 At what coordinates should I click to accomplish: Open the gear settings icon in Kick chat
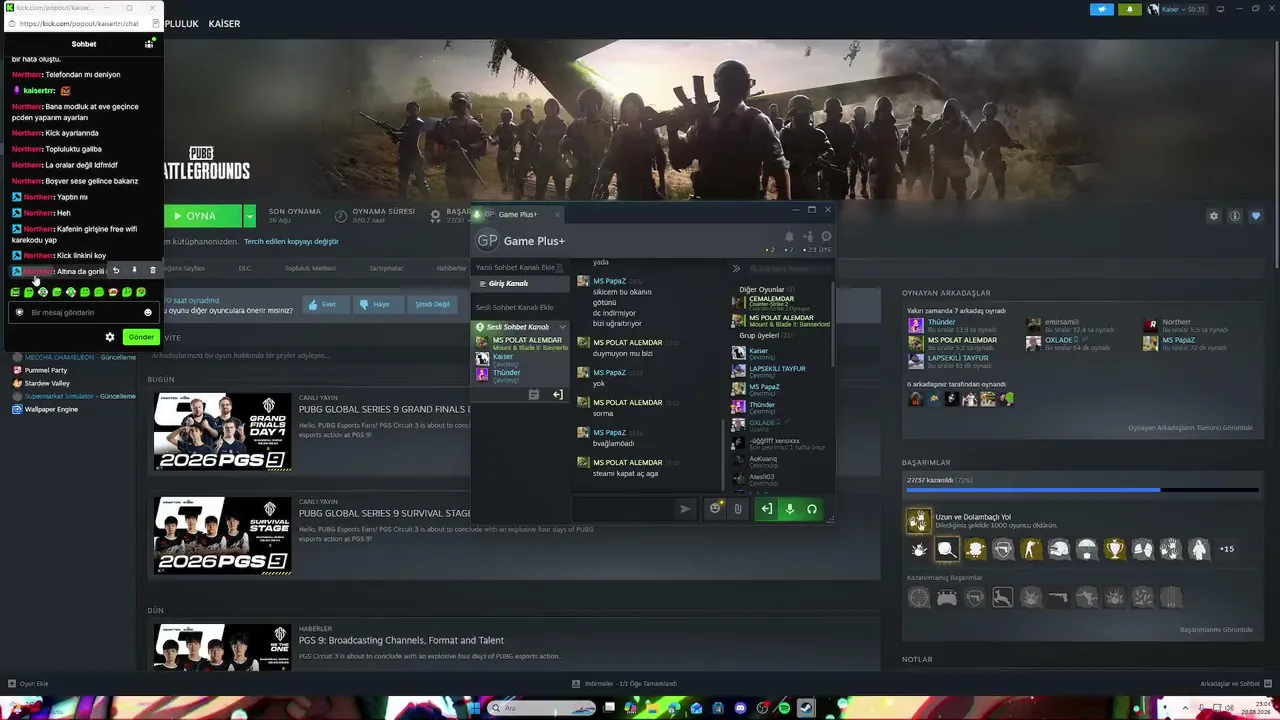110,337
